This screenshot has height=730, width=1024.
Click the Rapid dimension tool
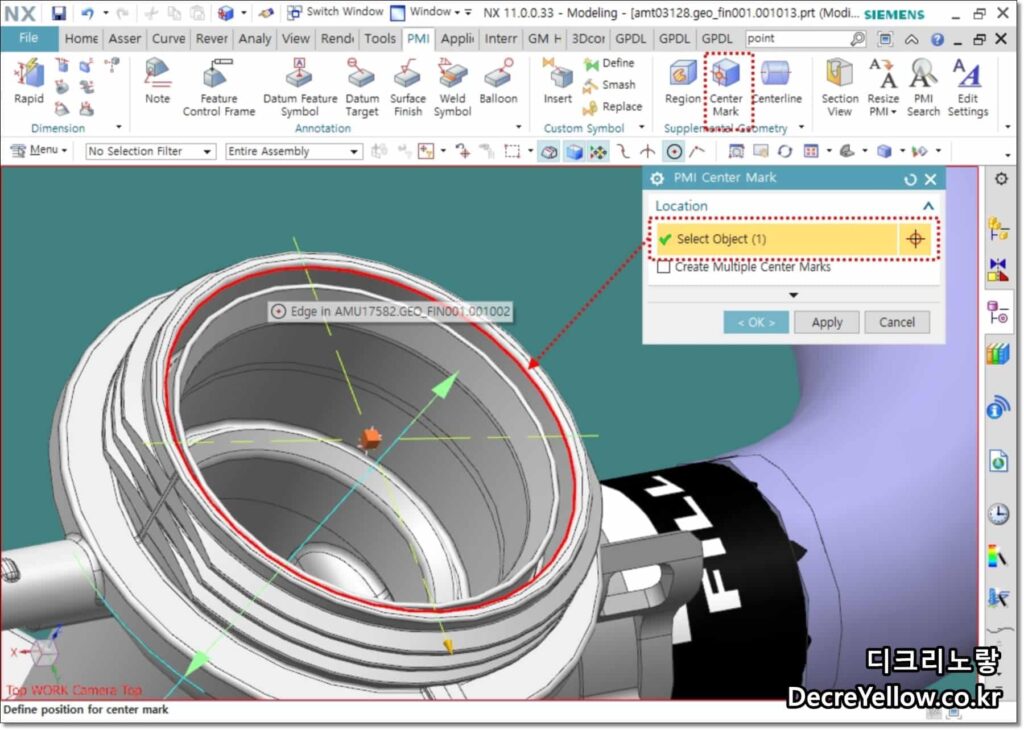29,82
